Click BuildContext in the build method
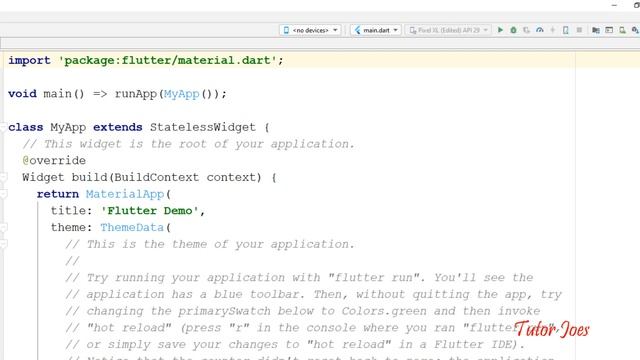640x360 pixels. tap(156, 177)
